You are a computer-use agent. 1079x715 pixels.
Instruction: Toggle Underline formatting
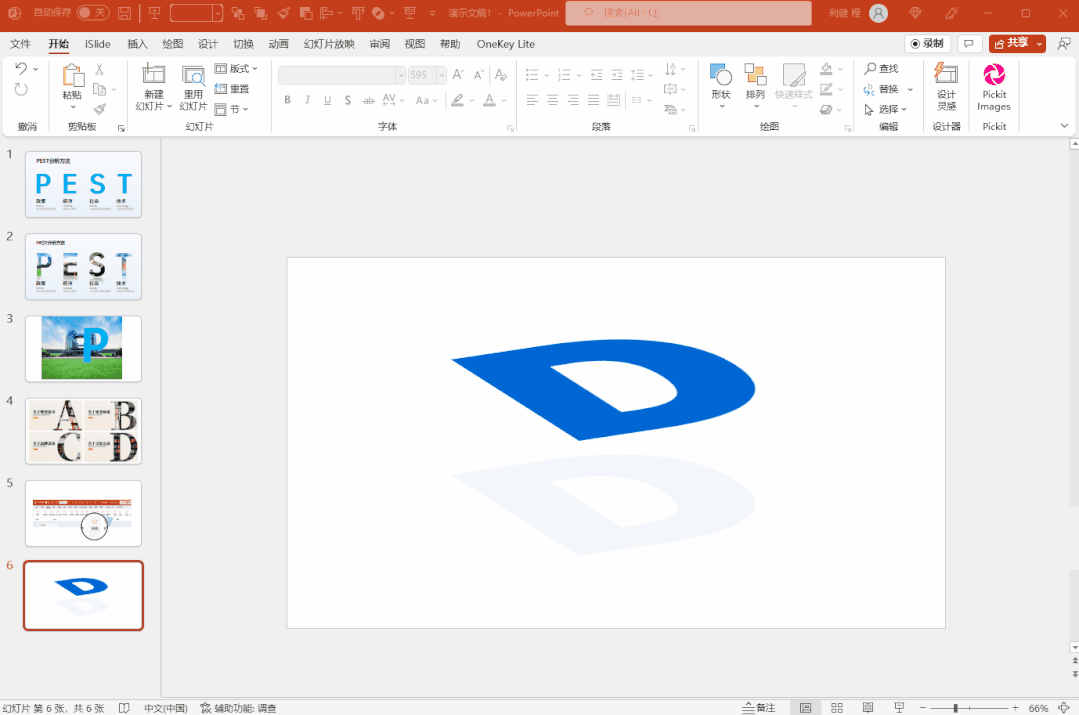[328, 100]
